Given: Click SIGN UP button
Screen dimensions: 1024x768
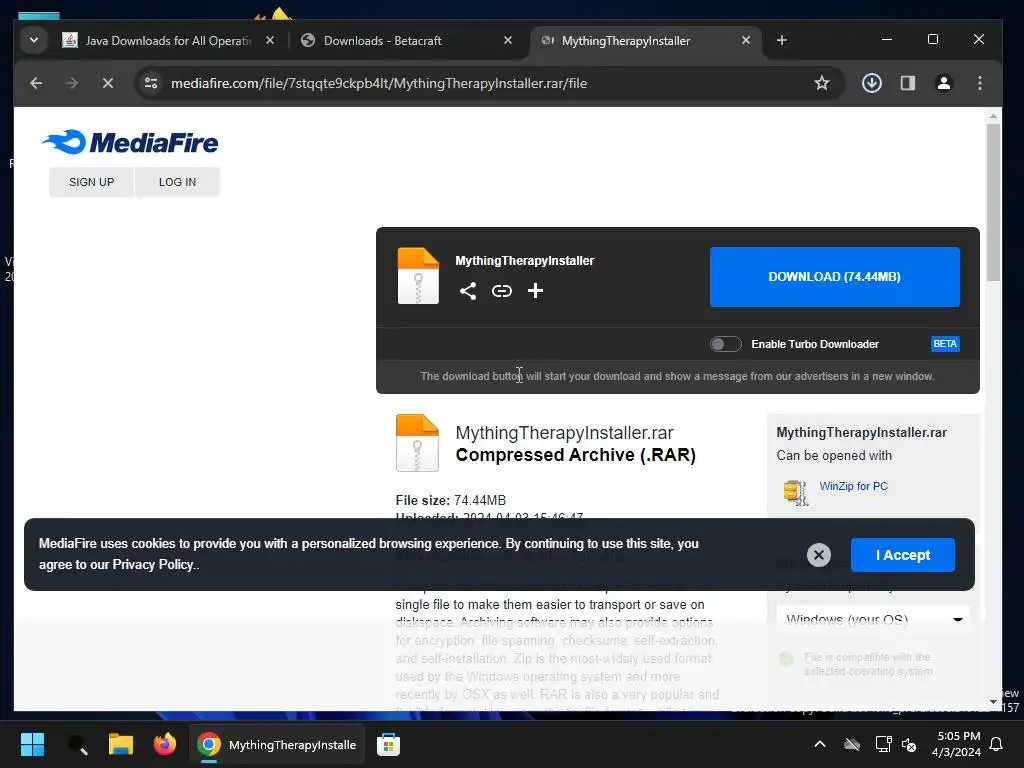Looking at the screenshot, I should pos(91,182).
